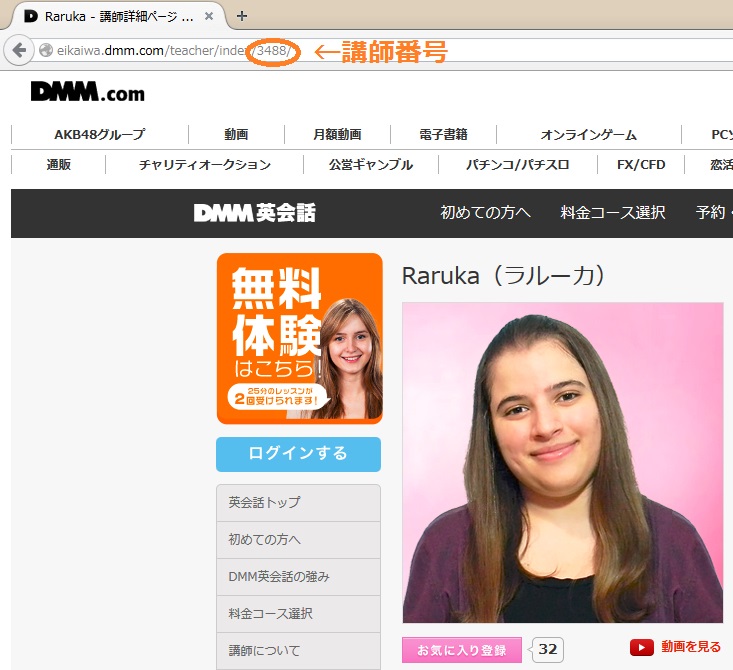
Task: Open the 月額動画 menu item
Action: pos(337,135)
